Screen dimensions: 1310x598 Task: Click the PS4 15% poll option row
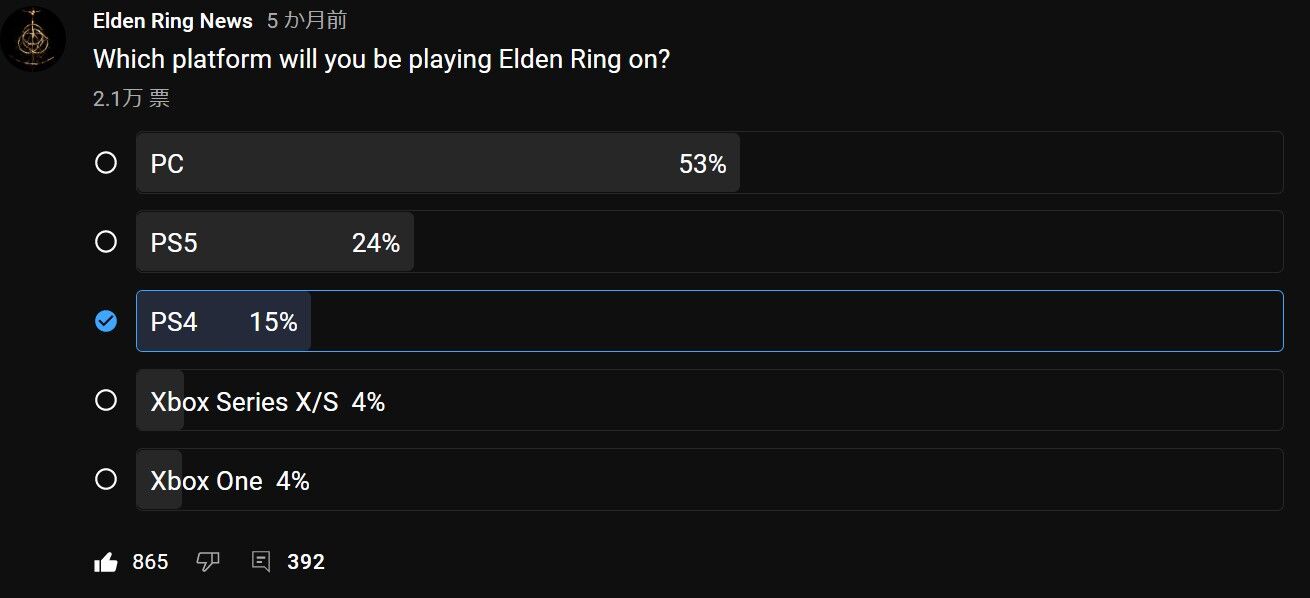pos(708,321)
